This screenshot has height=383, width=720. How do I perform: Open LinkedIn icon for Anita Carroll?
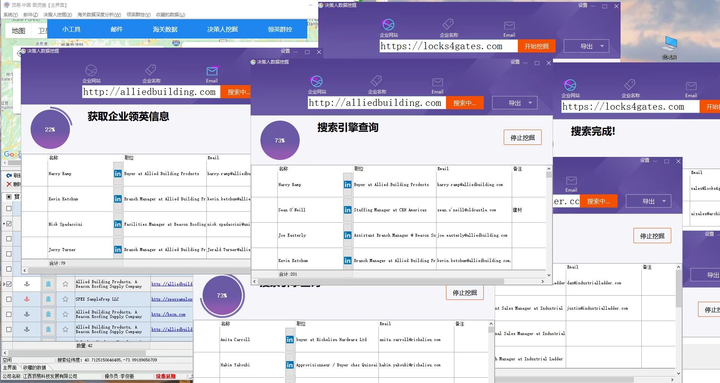[x=290, y=339]
